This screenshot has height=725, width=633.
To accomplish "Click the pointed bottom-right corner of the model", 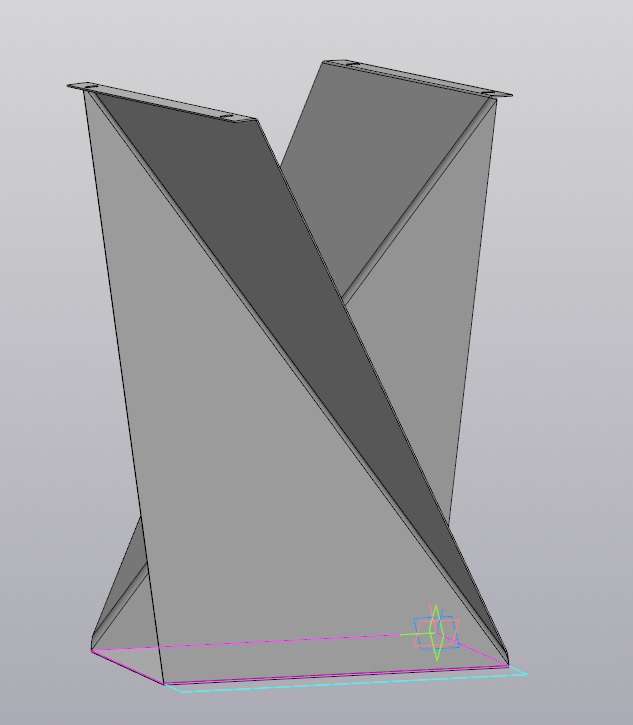I will point(507,662).
